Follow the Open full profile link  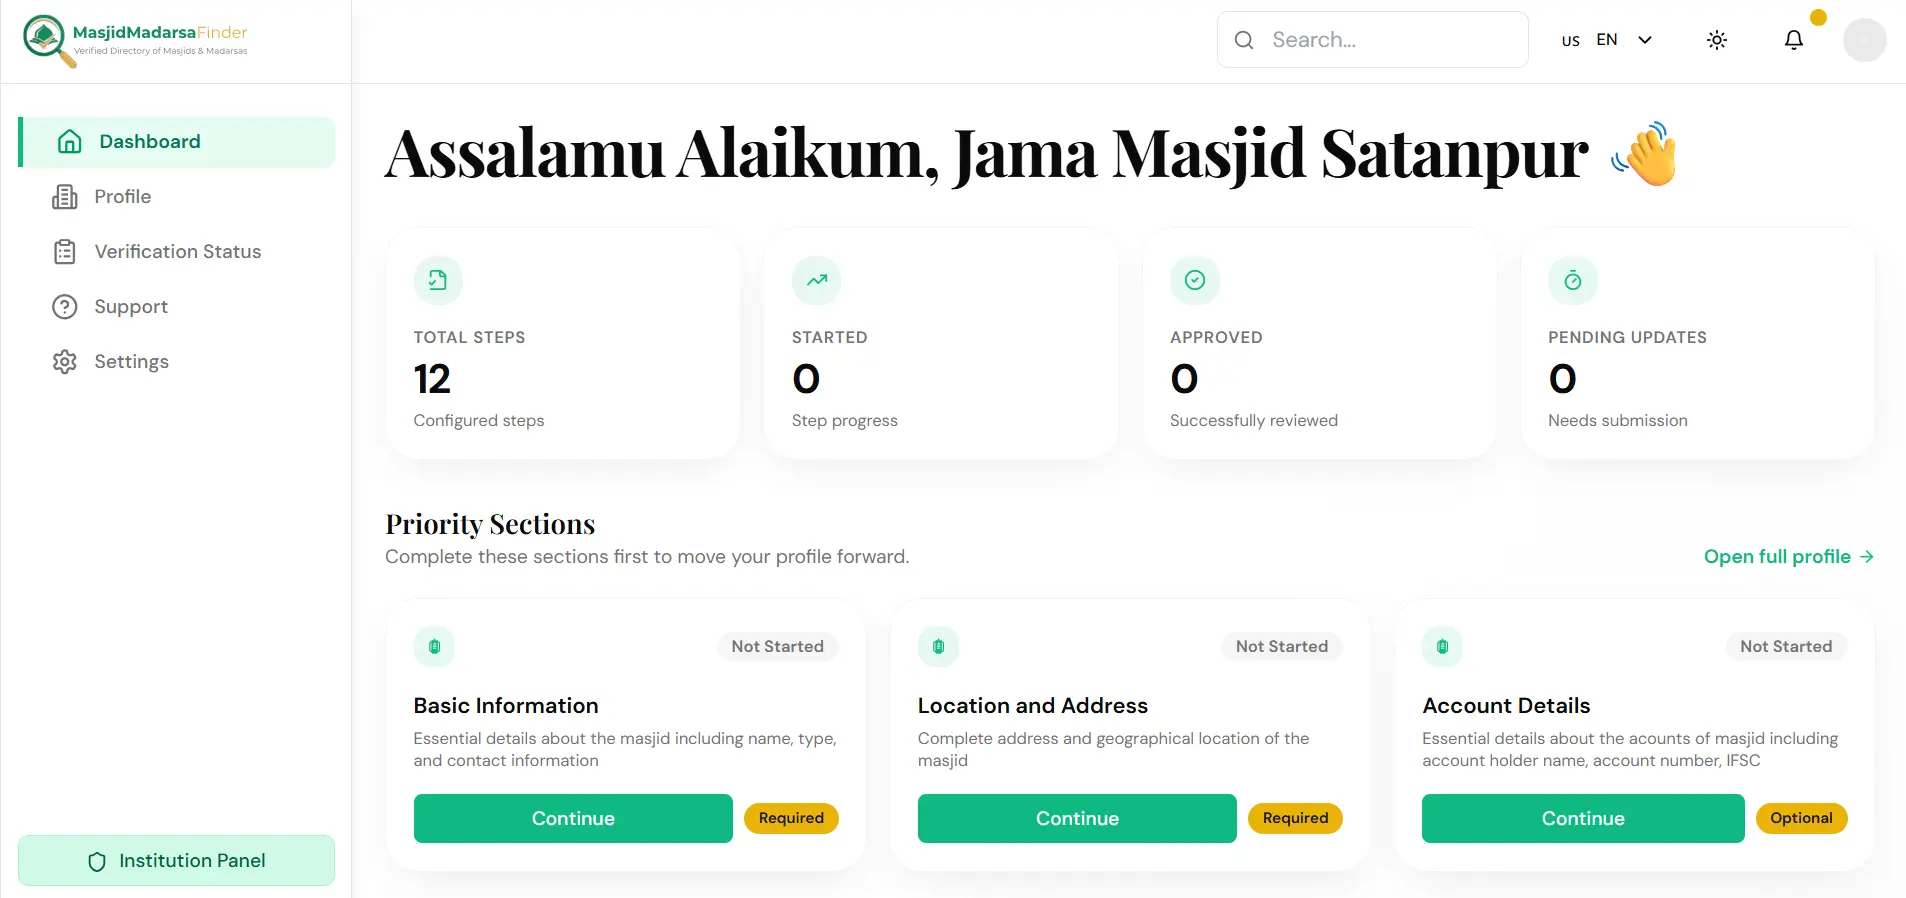point(1789,557)
